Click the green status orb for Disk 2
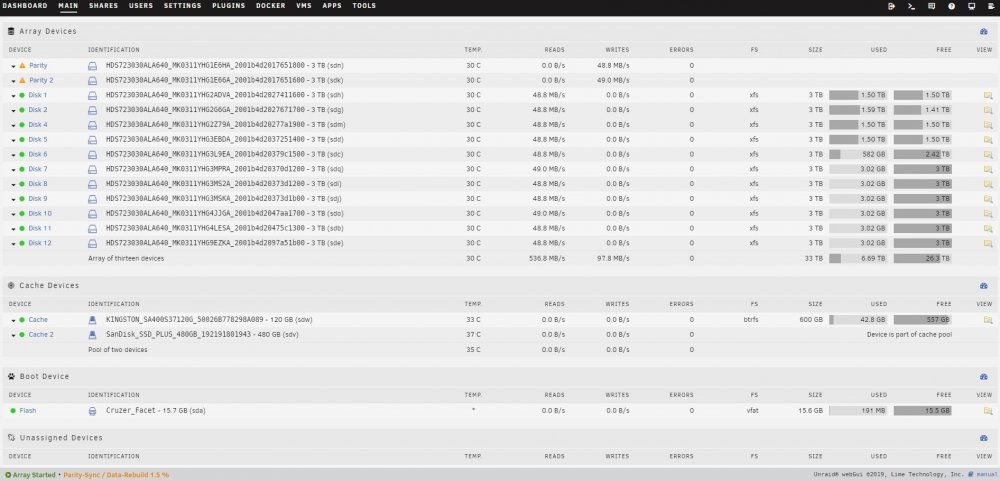The image size is (1000, 481). pyautogui.click(x=22, y=110)
